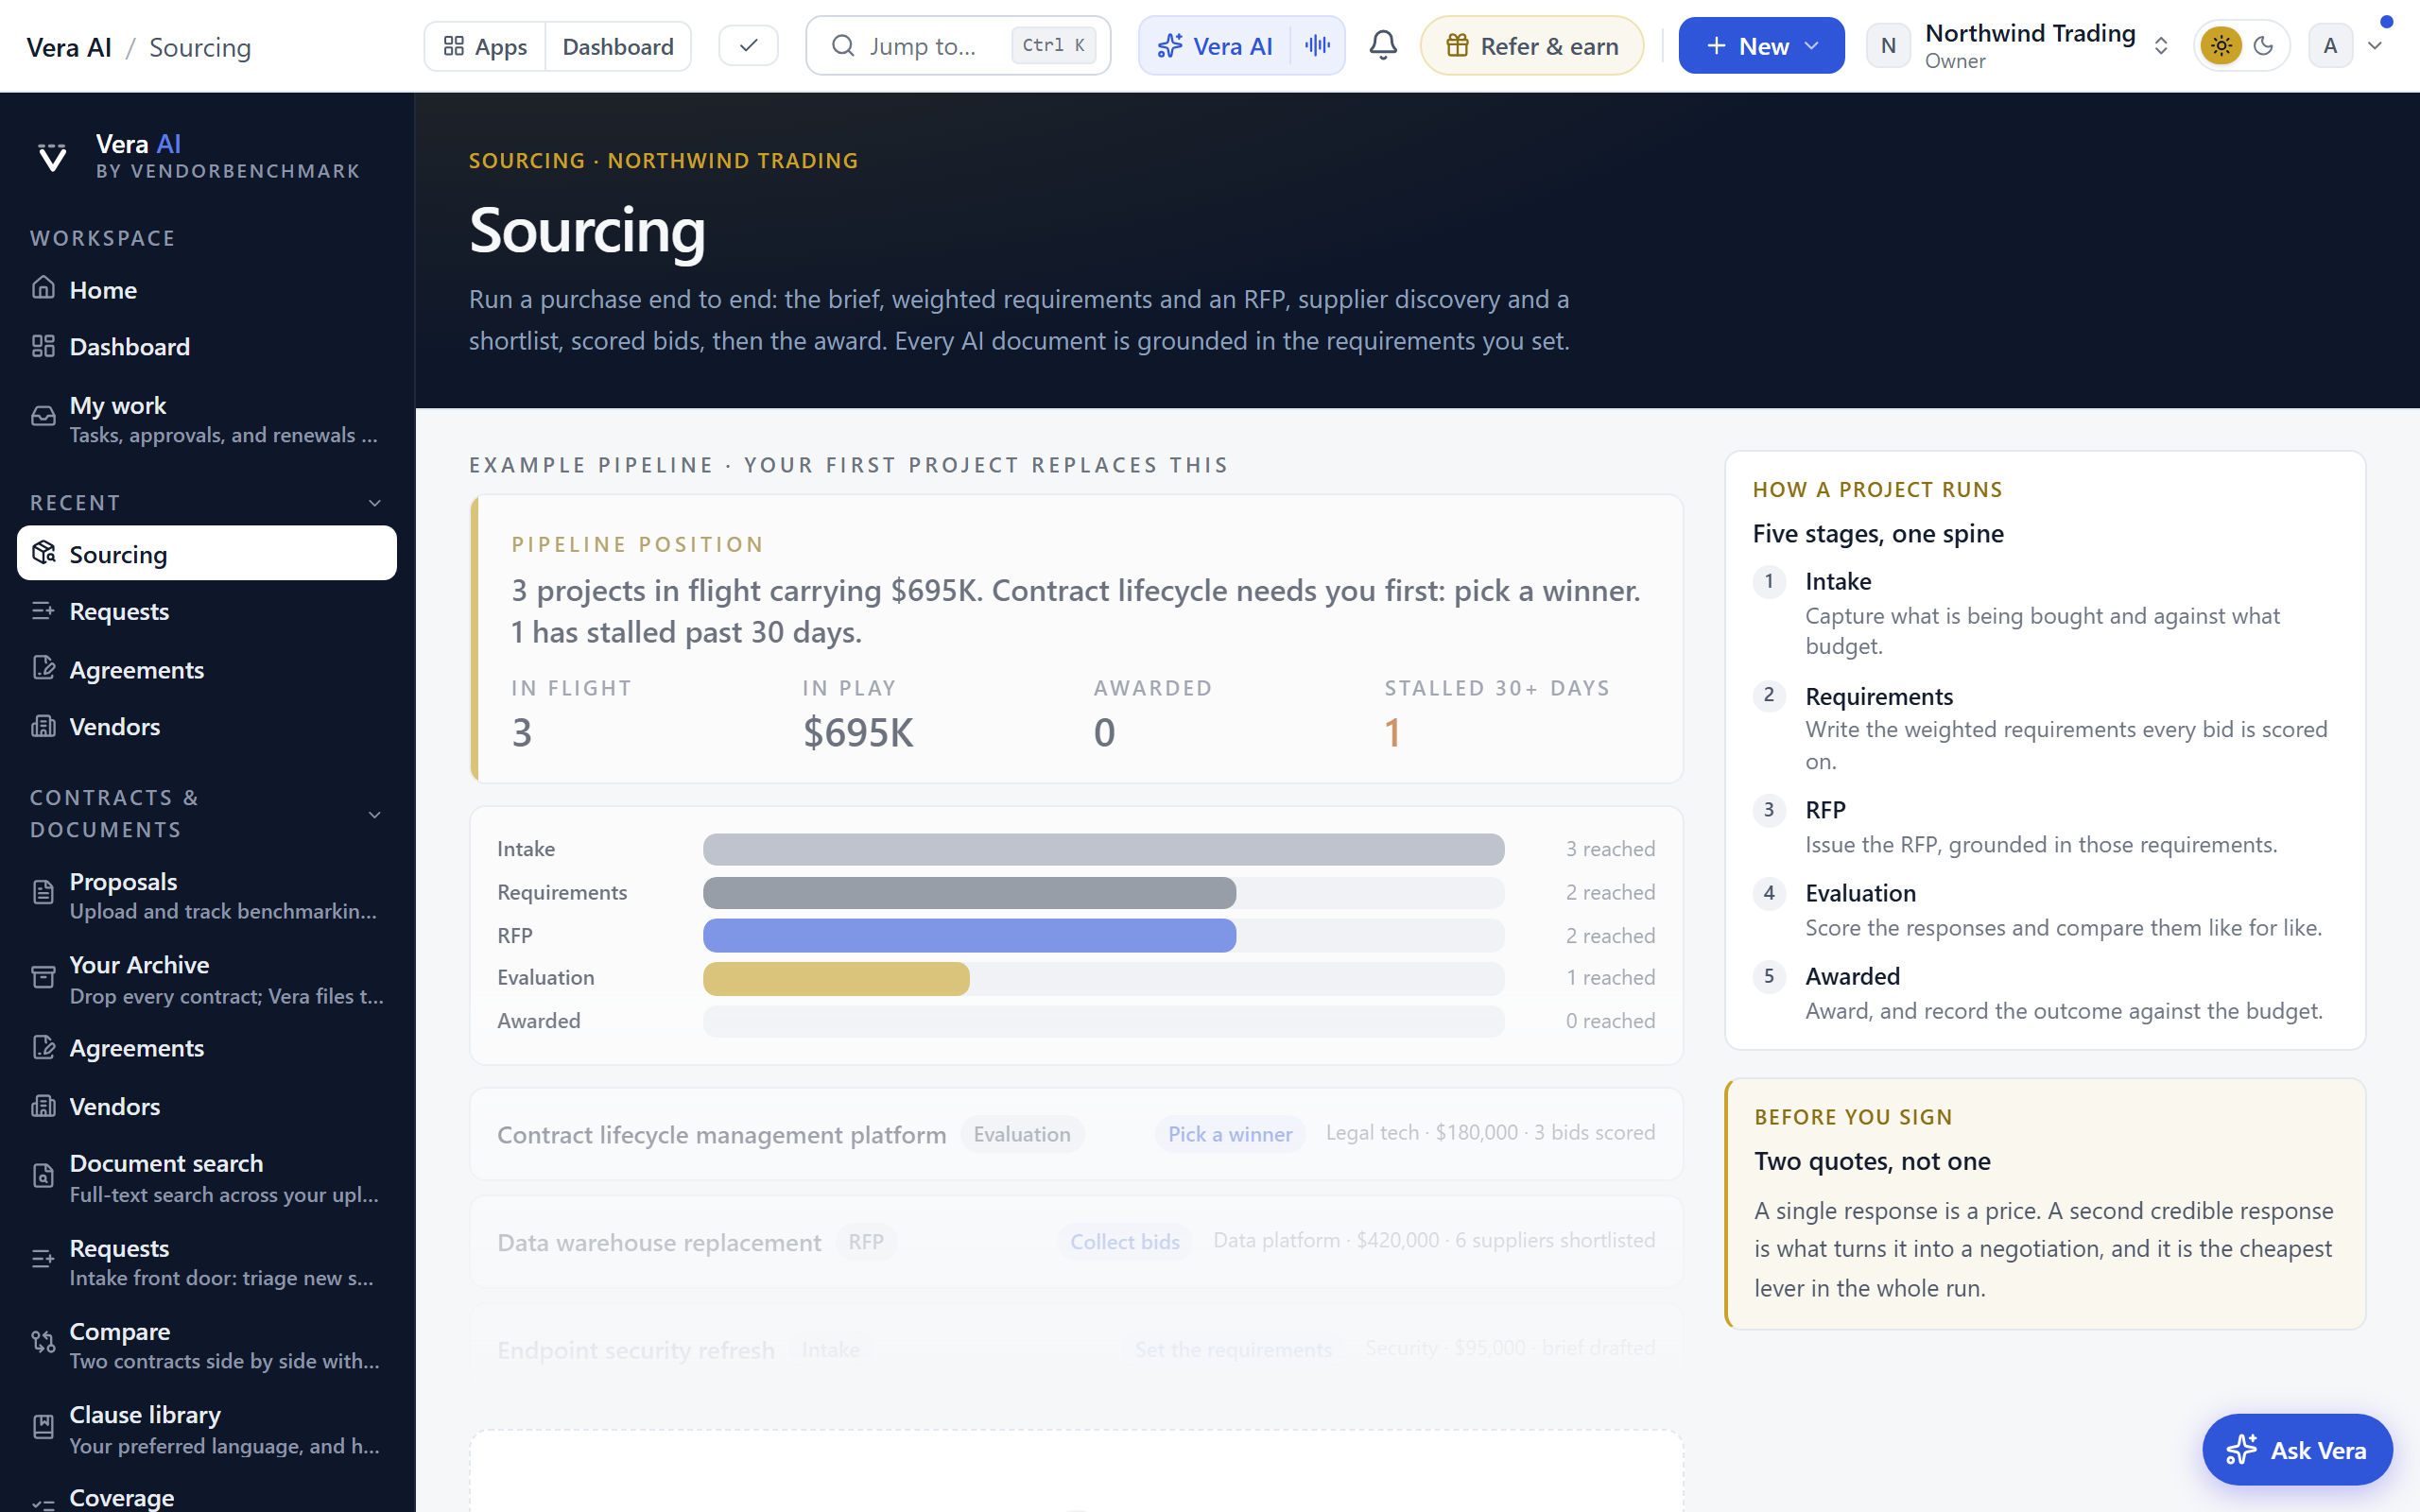Click Vera AI breadcrumb link

coord(69,47)
